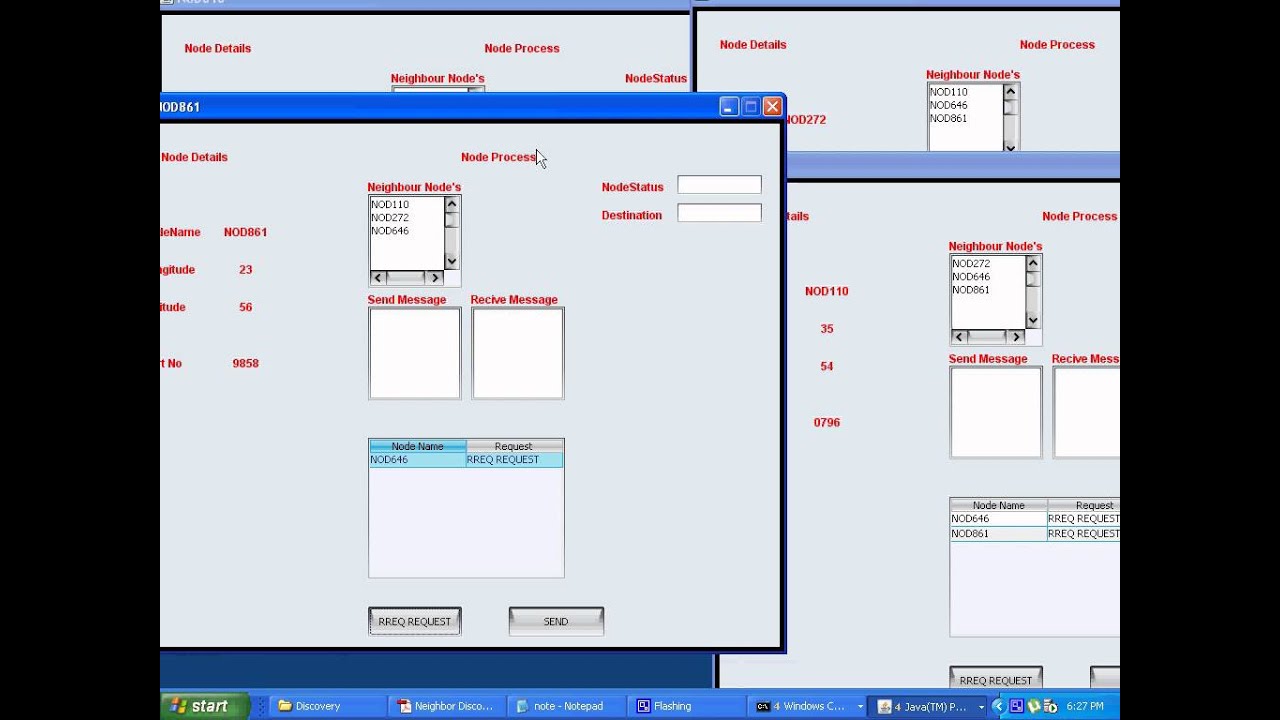Screen dimensions: 1280x720
Task: Click the SEND button in NOD861 window
Action: coord(556,621)
